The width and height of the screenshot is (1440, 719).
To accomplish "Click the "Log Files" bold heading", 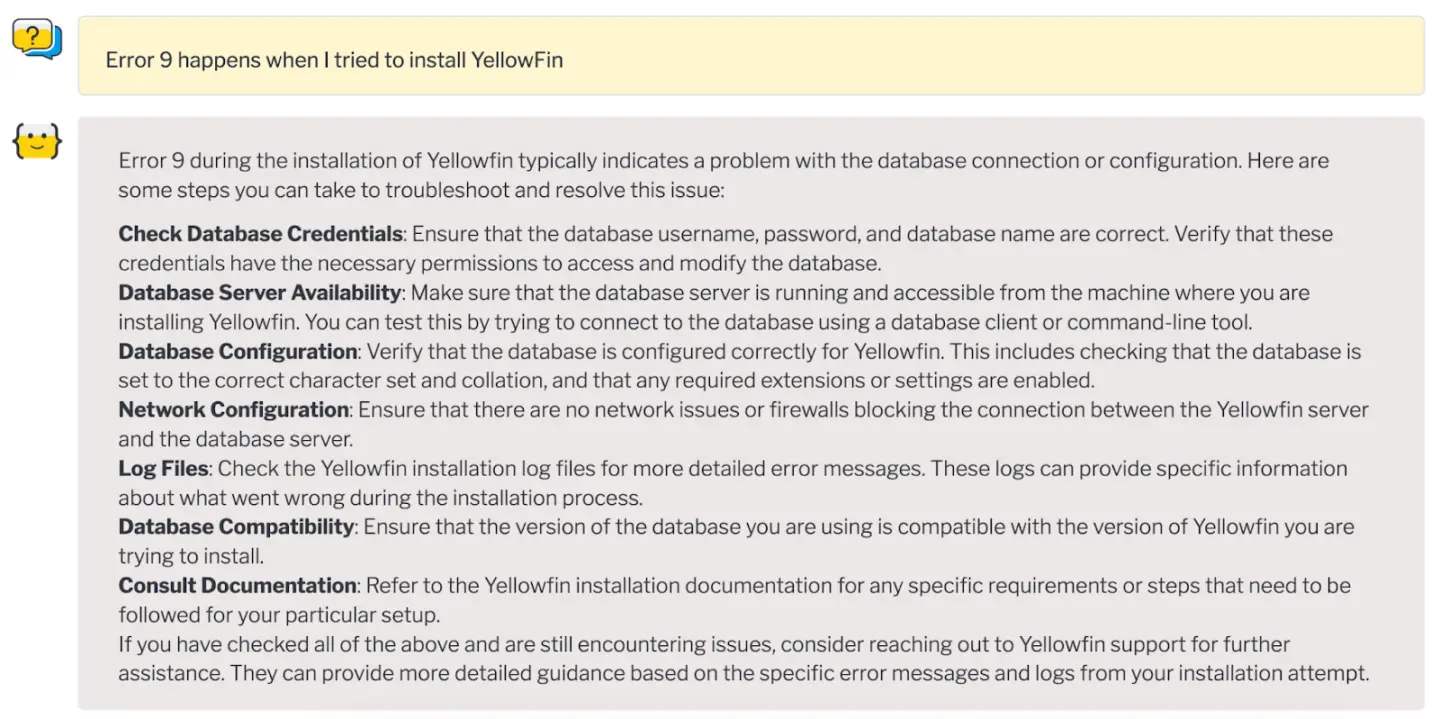I will pos(163,469).
